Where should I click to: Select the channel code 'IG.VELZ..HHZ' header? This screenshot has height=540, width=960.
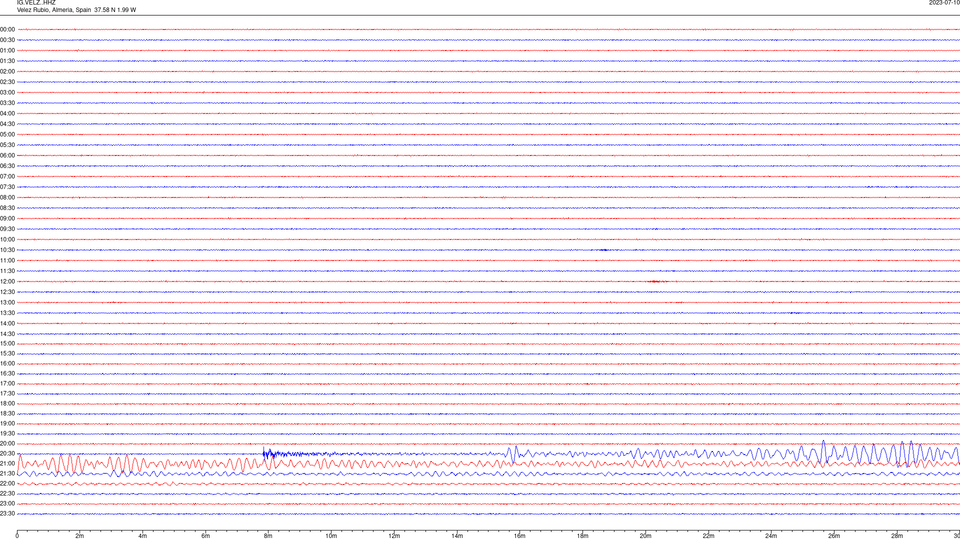[36, 3]
